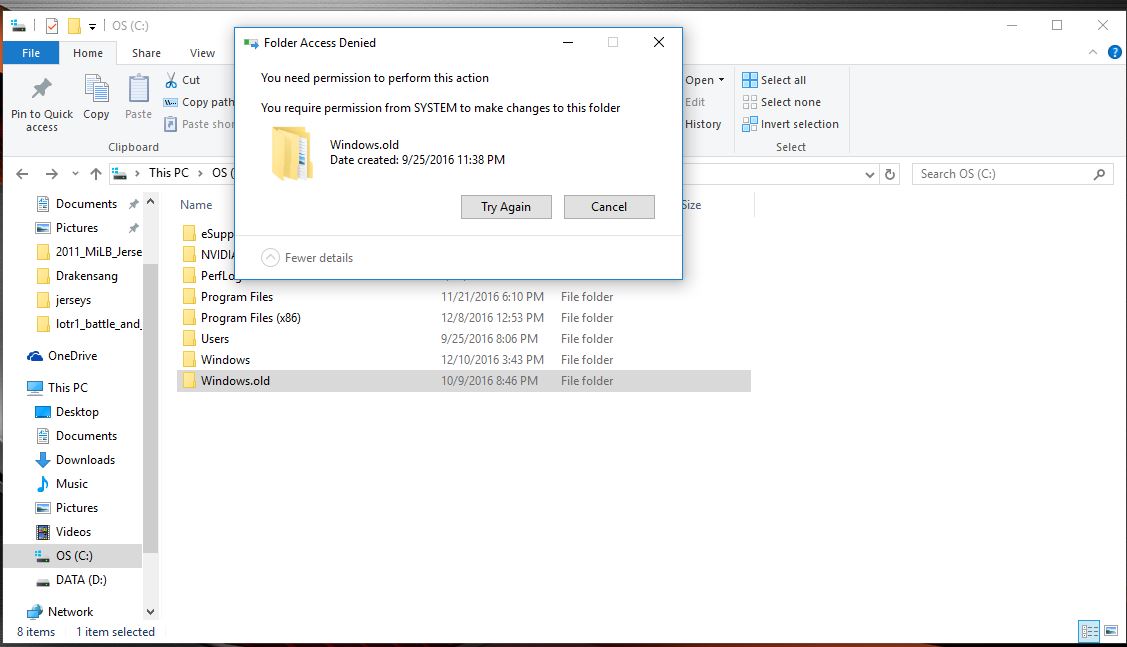Switch to the Share ribbon tab
This screenshot has height=647, width=1127.
click(146, 53)
